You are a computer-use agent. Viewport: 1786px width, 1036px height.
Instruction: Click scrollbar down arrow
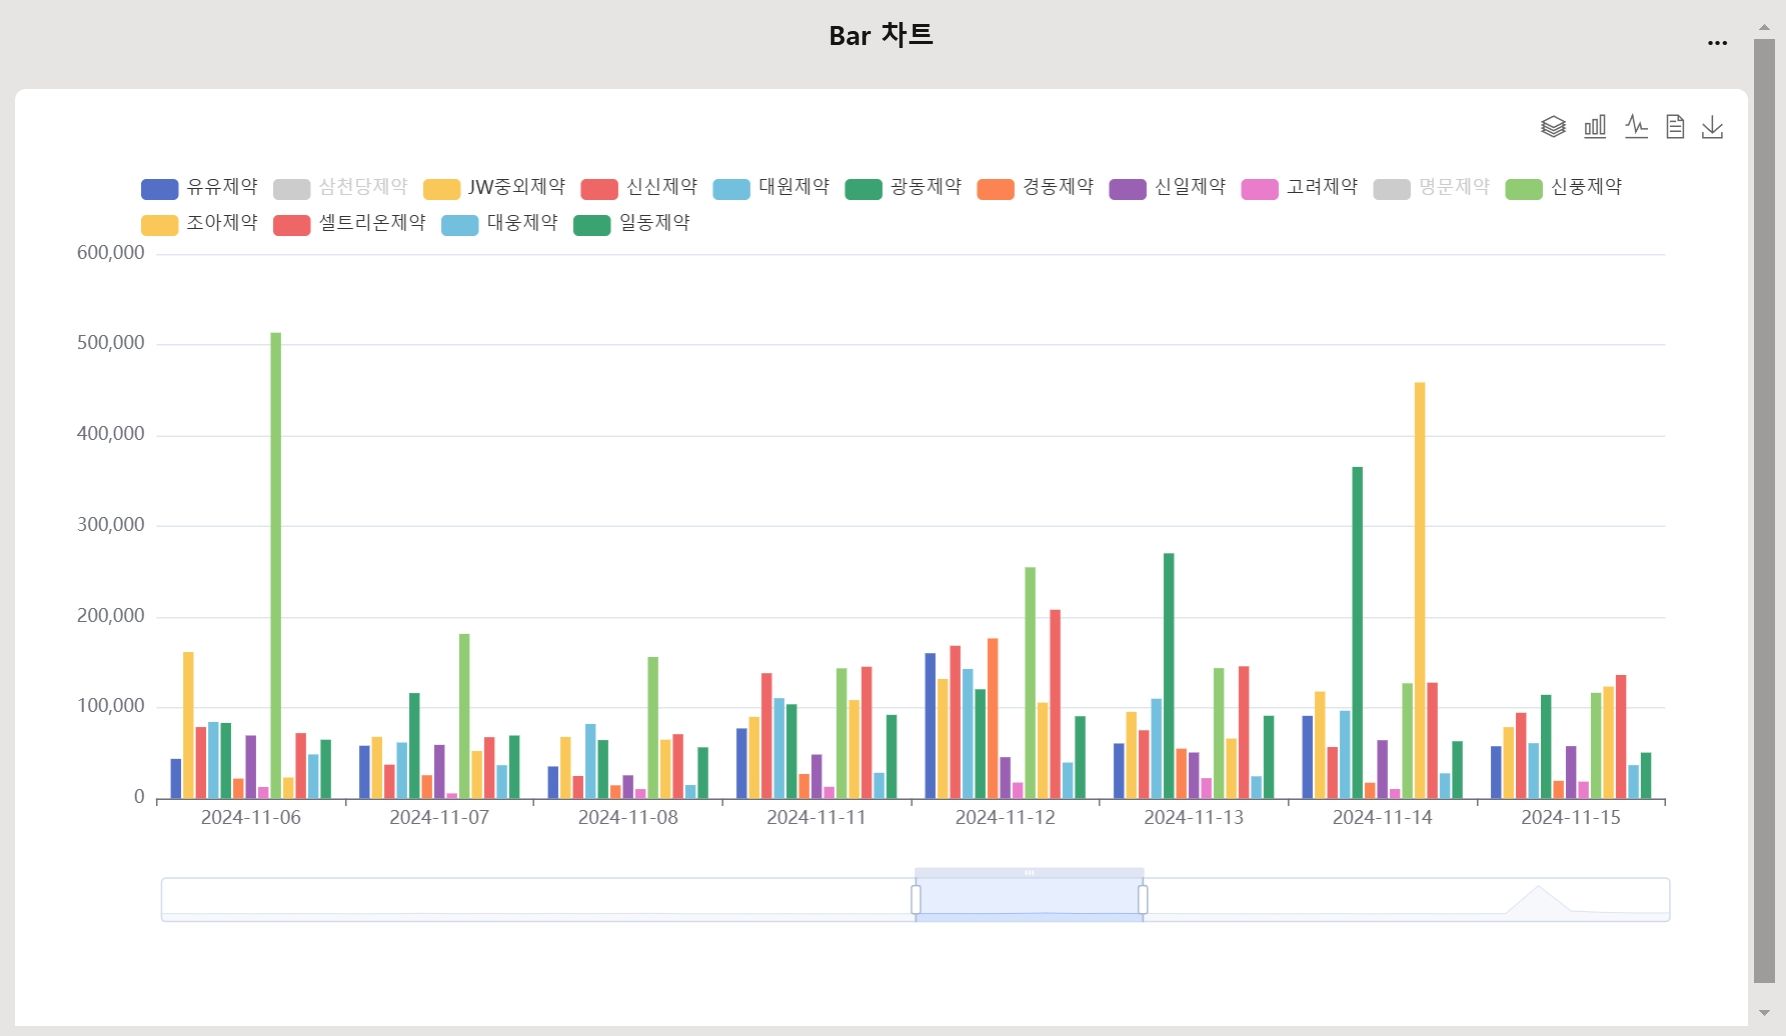[1764, 1013]
